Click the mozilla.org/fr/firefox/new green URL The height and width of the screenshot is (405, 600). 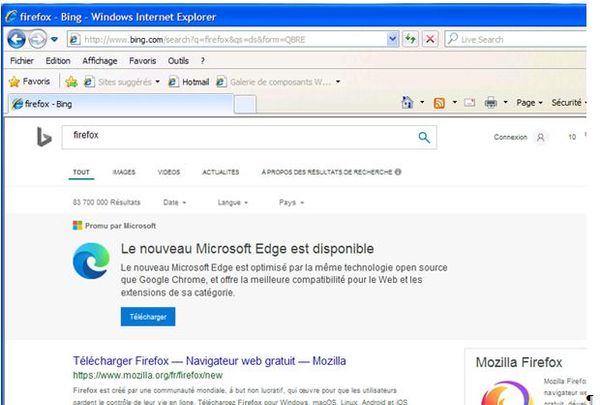148,376
